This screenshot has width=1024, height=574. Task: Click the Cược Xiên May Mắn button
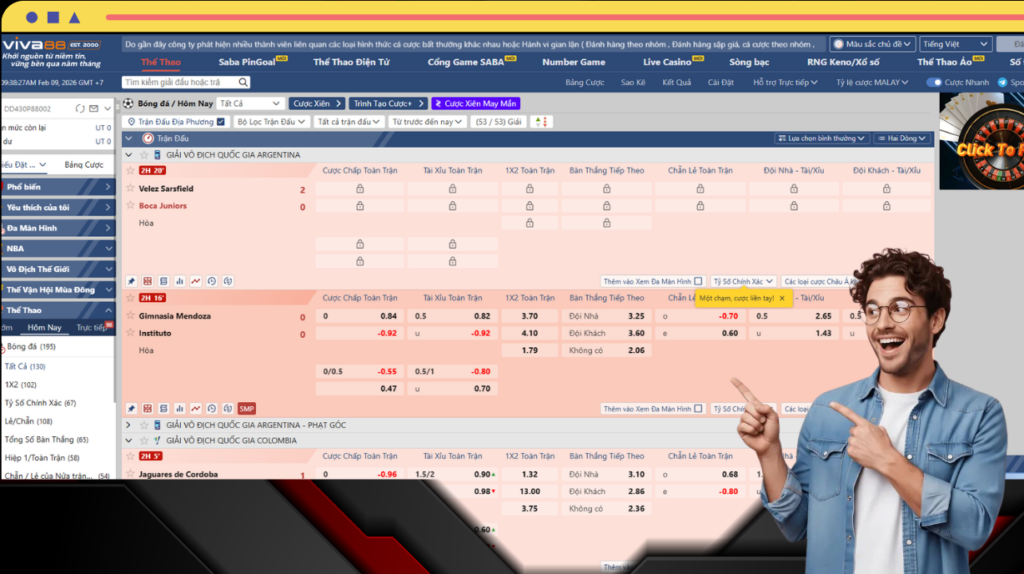coord(476,103)
